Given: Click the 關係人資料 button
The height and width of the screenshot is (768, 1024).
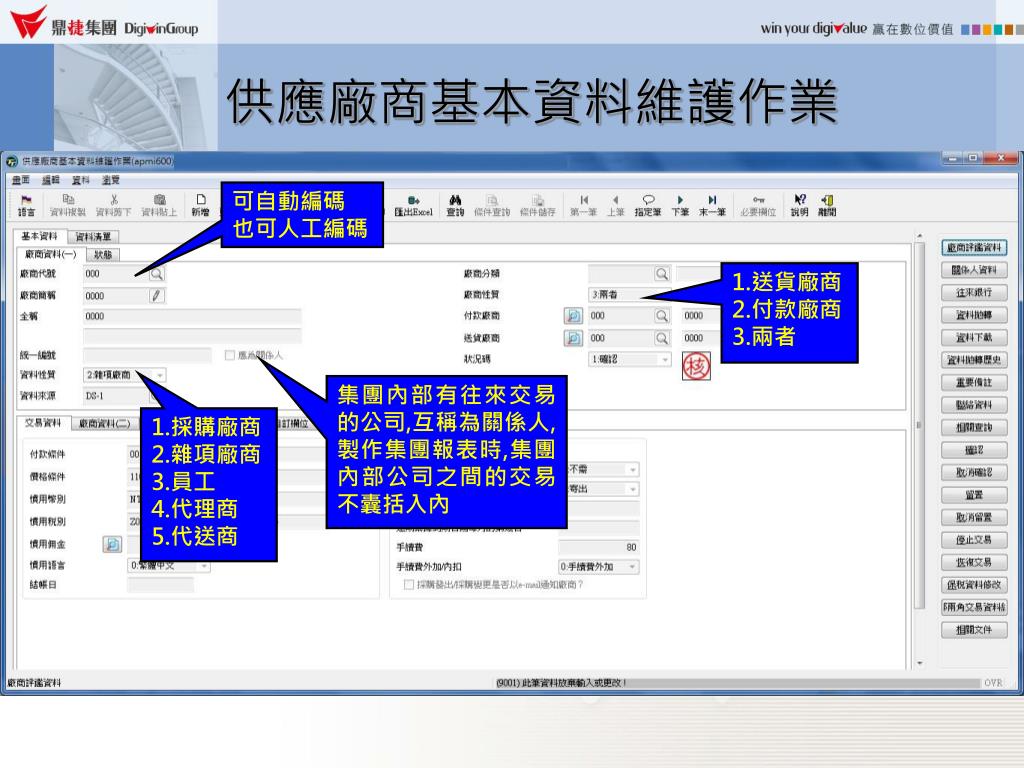Looking at the screenshot, I should [974, 270].
